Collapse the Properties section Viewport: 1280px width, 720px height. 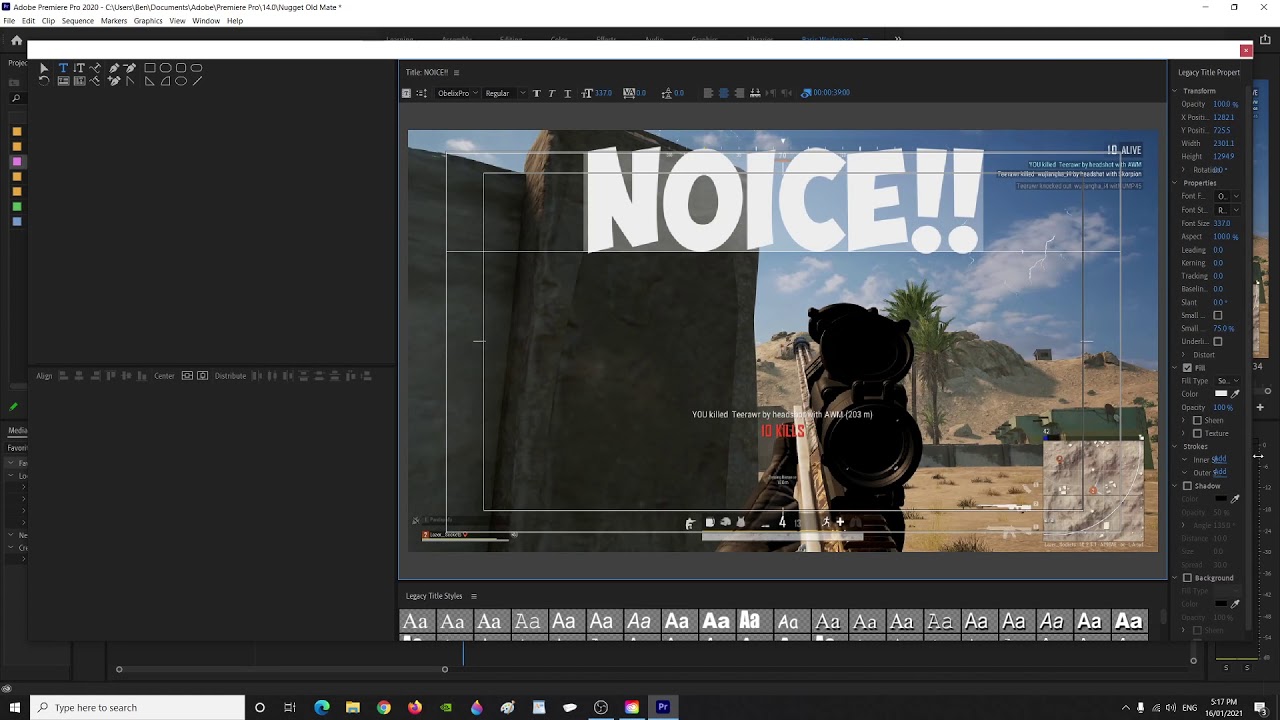pos(1175,183)
